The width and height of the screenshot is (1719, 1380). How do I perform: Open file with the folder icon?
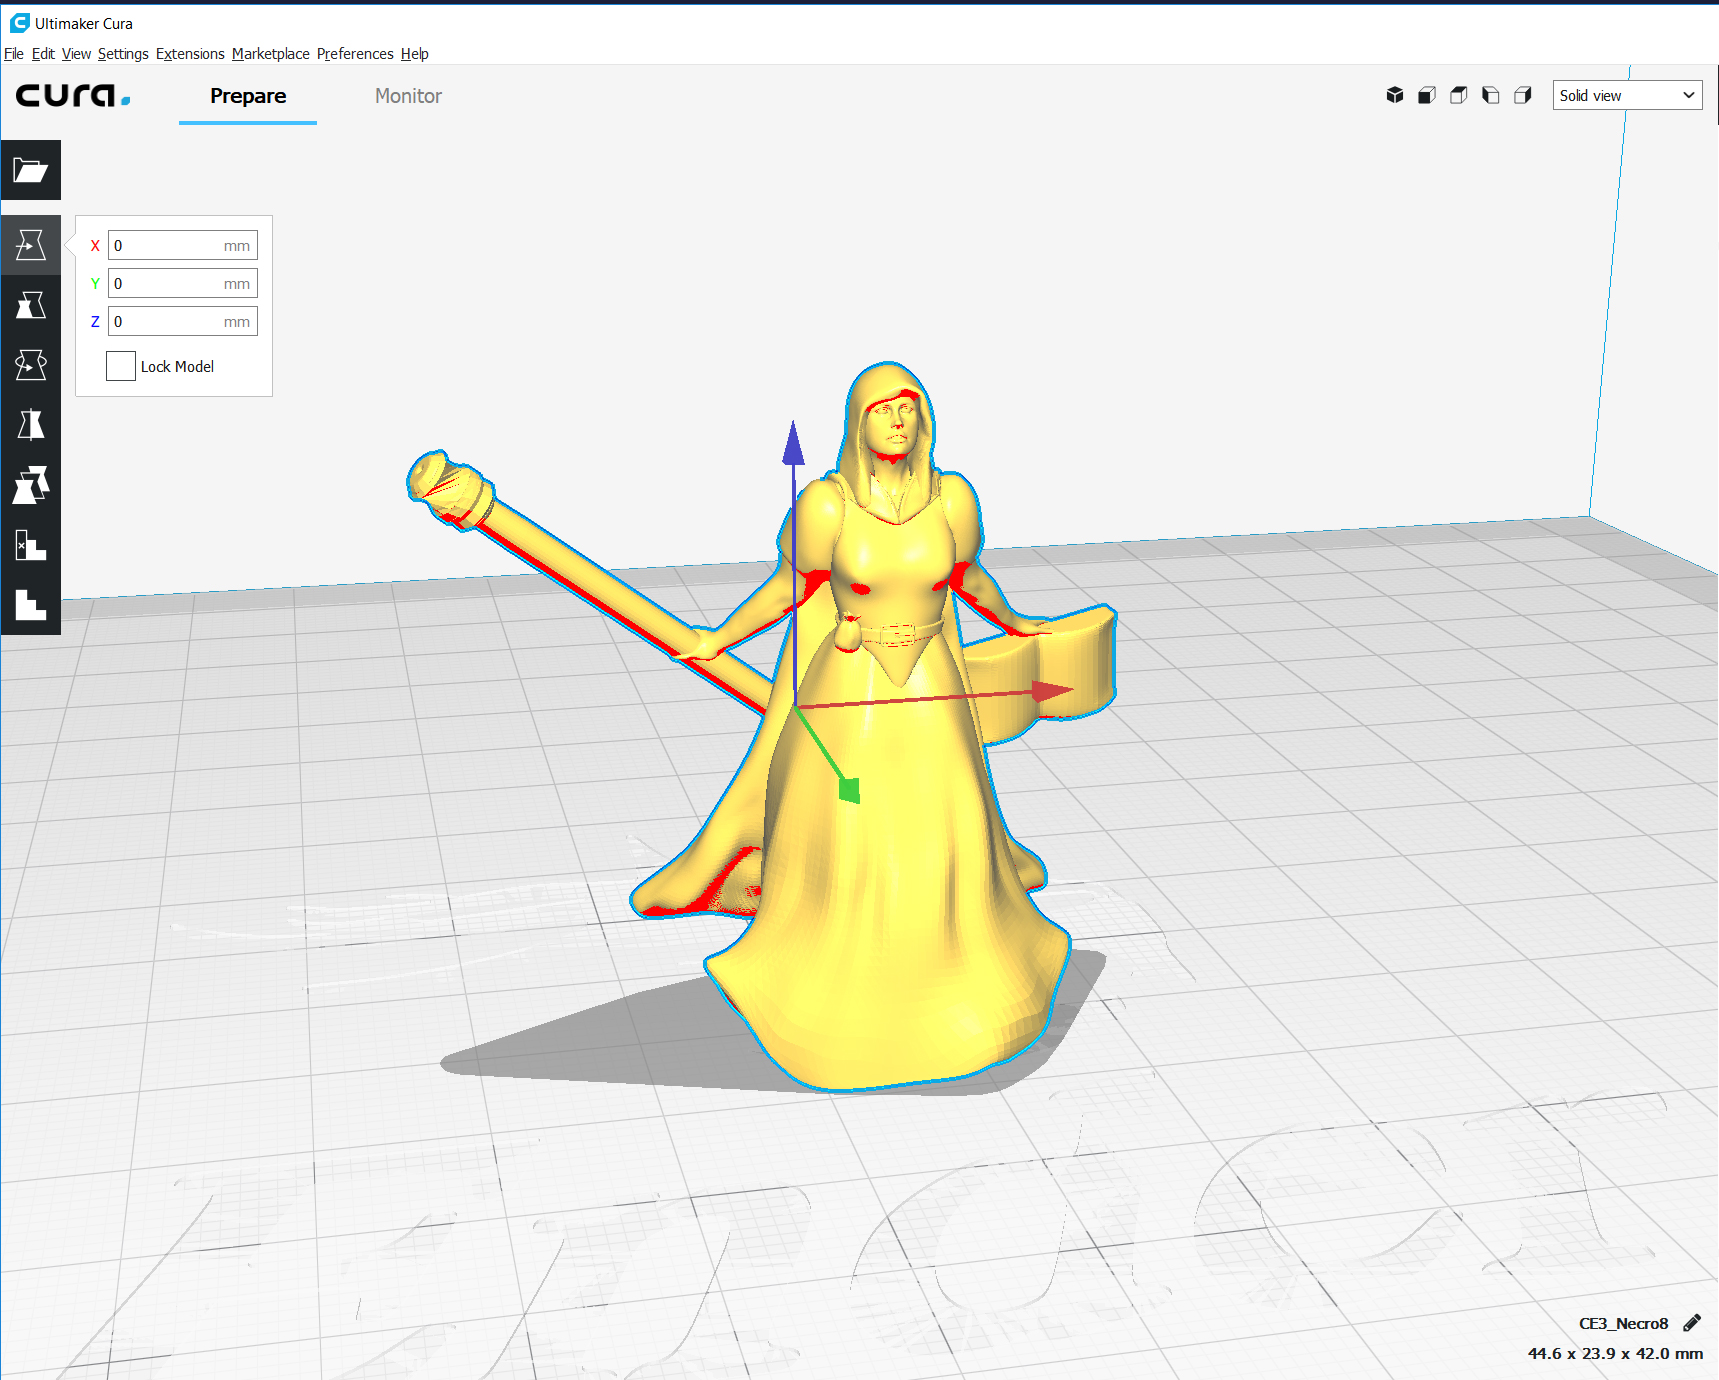(x=30, y=170)
